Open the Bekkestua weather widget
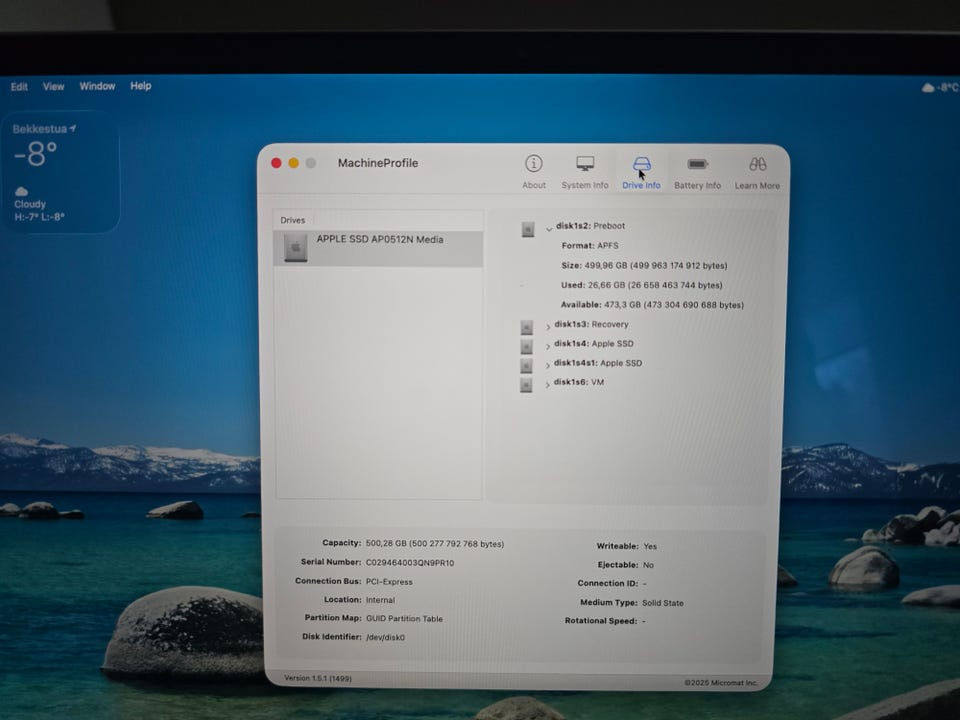The width and height of the screenshot is (960, 720). click(60, 172)
